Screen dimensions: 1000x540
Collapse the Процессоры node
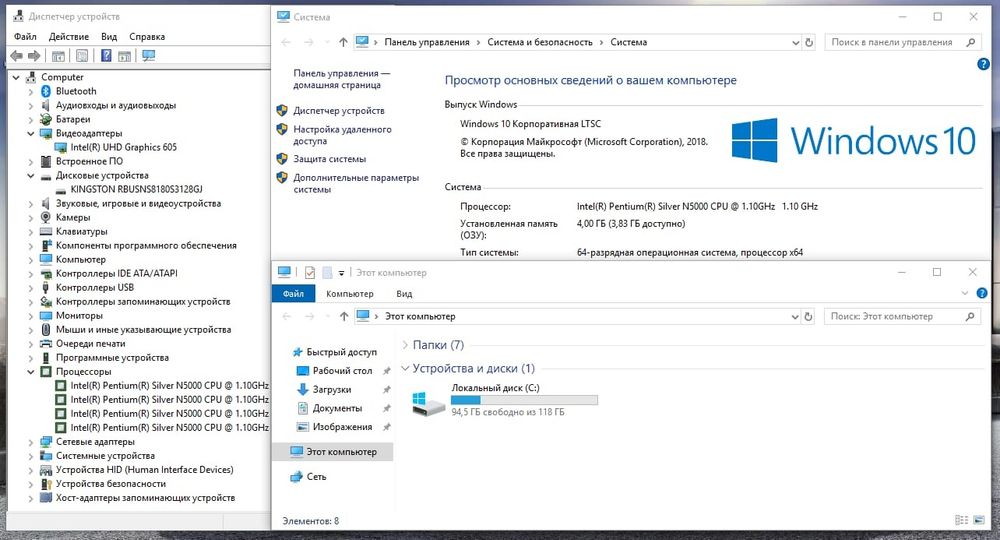pyautogui.click(x=31, y=372)
